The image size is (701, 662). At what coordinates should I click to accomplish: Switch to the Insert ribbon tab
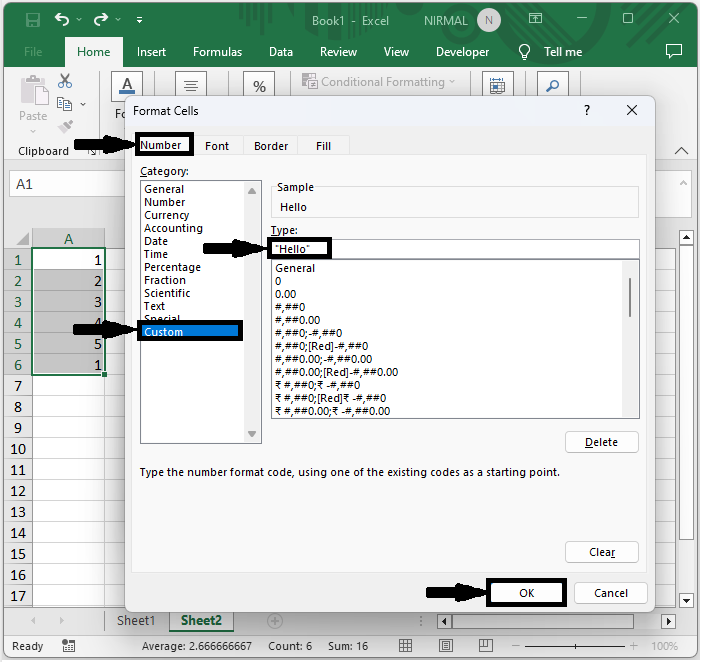click(151, 52)
